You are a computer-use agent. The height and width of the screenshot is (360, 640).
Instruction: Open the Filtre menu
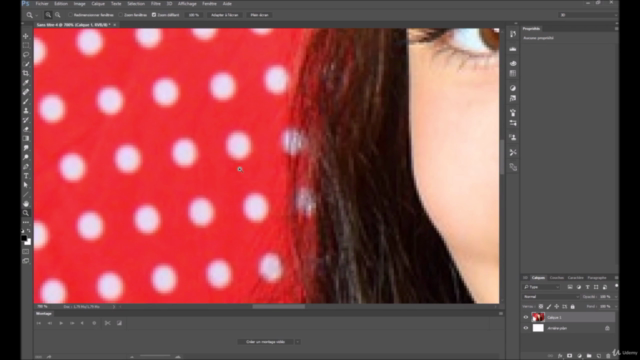(x=156, y=4)
